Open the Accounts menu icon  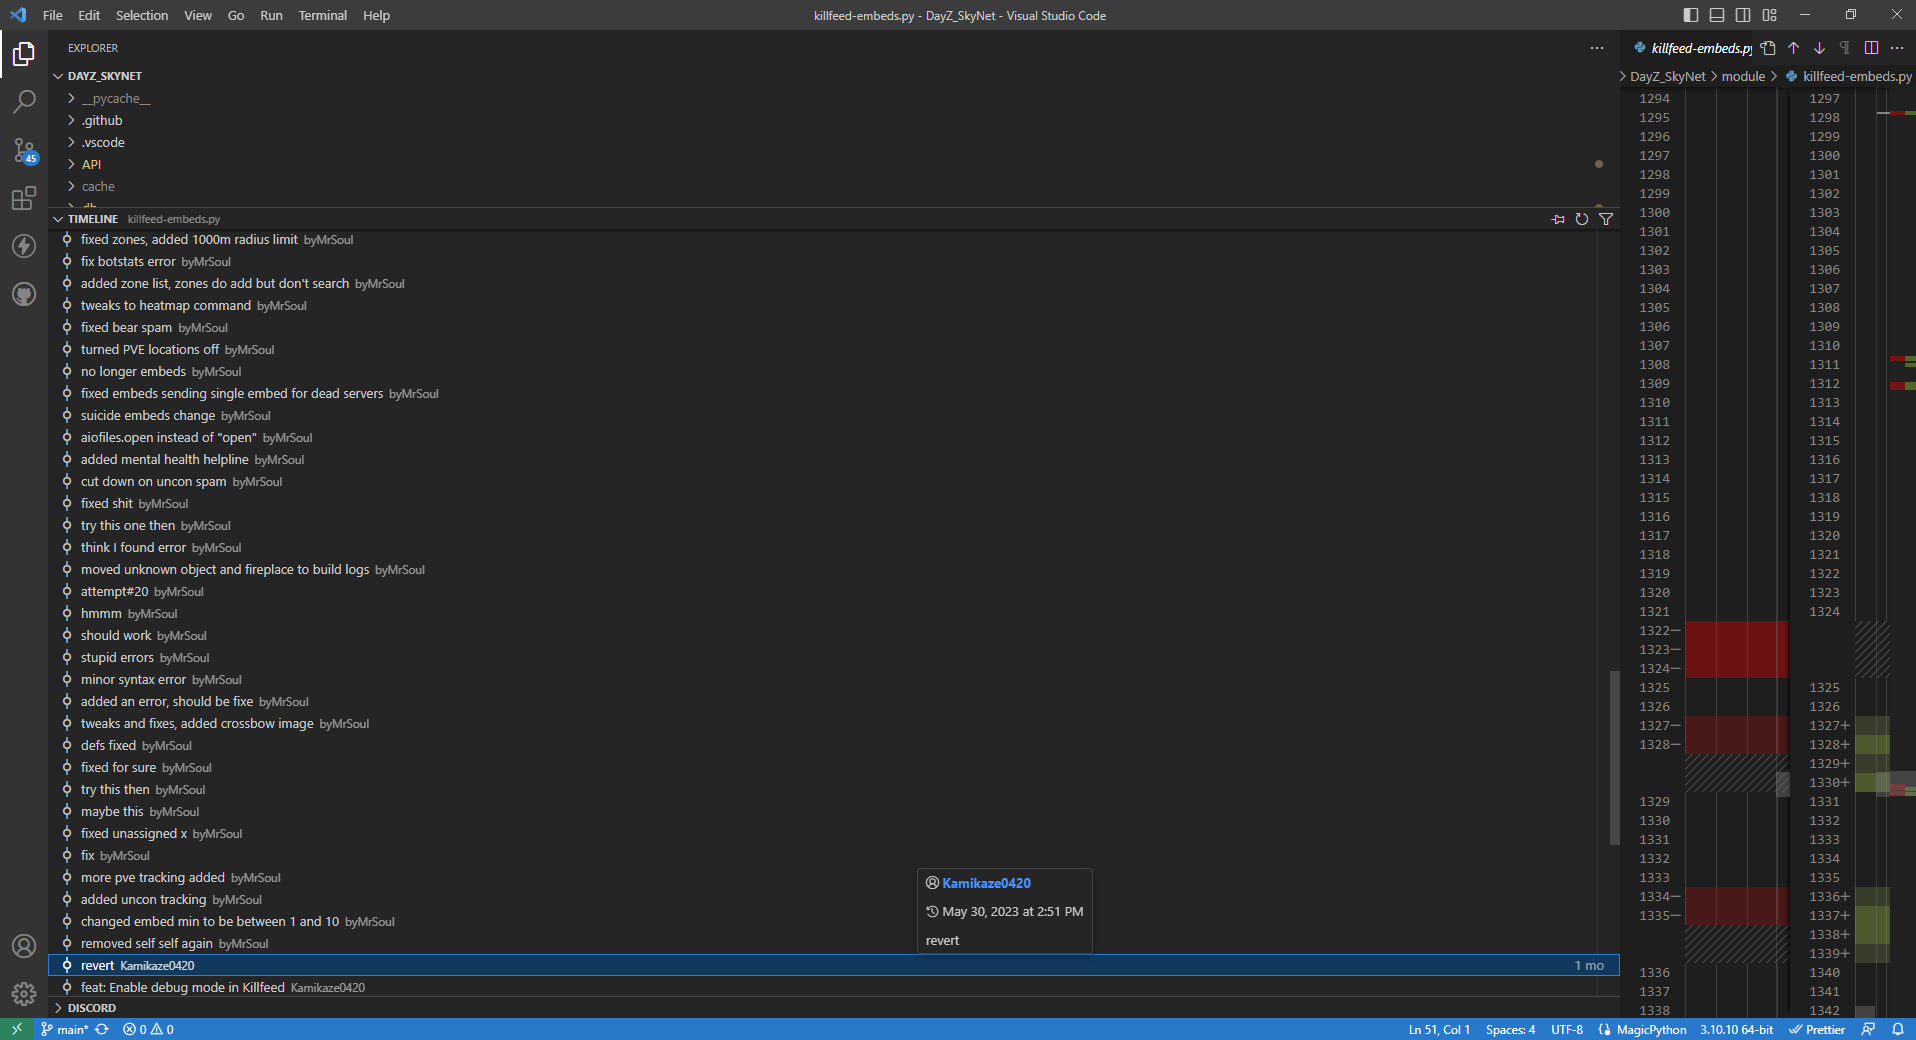click(x=24, y=946)
